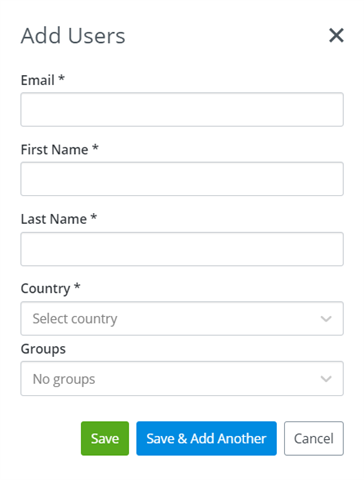Click the green Save button
Screen dimensions: 364x480
[105, 438]
